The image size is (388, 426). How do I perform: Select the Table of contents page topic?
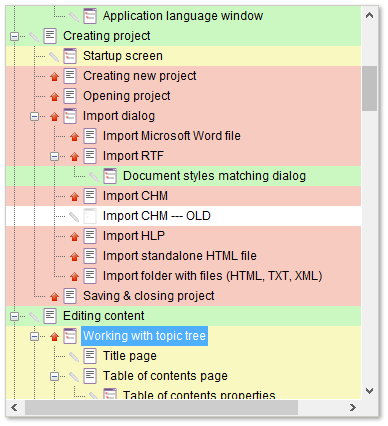tap(165, 376)
